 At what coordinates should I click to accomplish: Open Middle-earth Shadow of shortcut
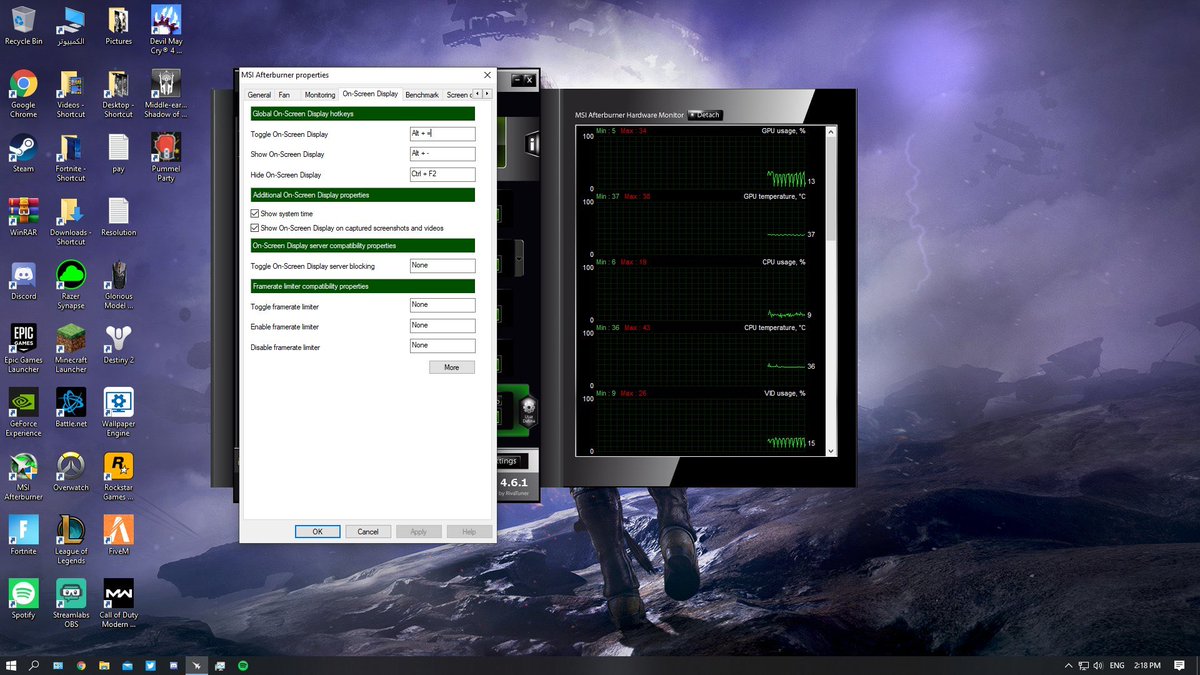pos(166,94)
